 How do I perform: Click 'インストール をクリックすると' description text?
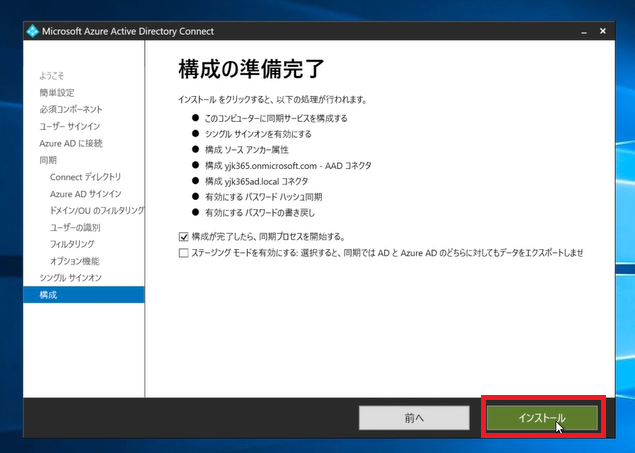tap(272, 100)
